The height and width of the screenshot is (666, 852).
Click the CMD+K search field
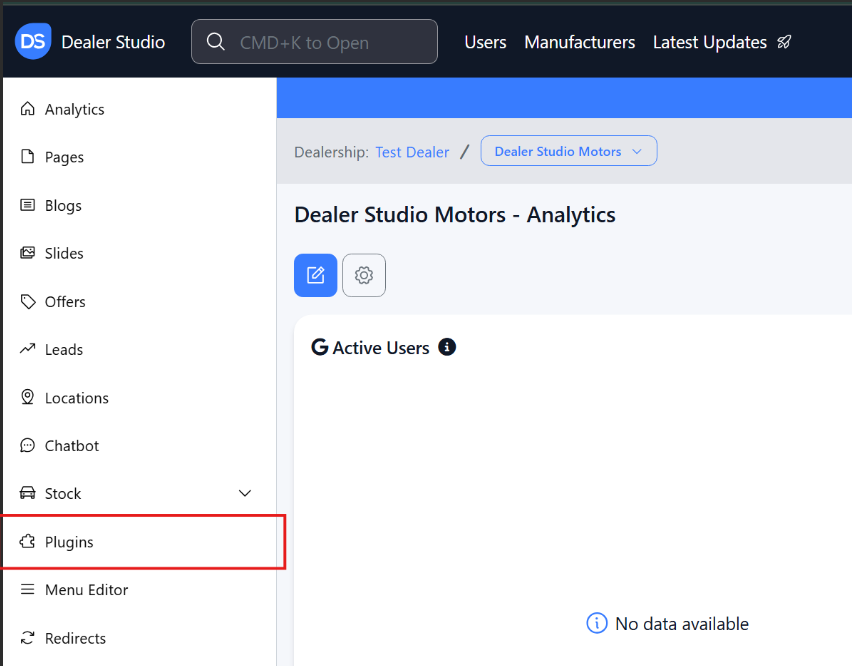click(314, 42)
